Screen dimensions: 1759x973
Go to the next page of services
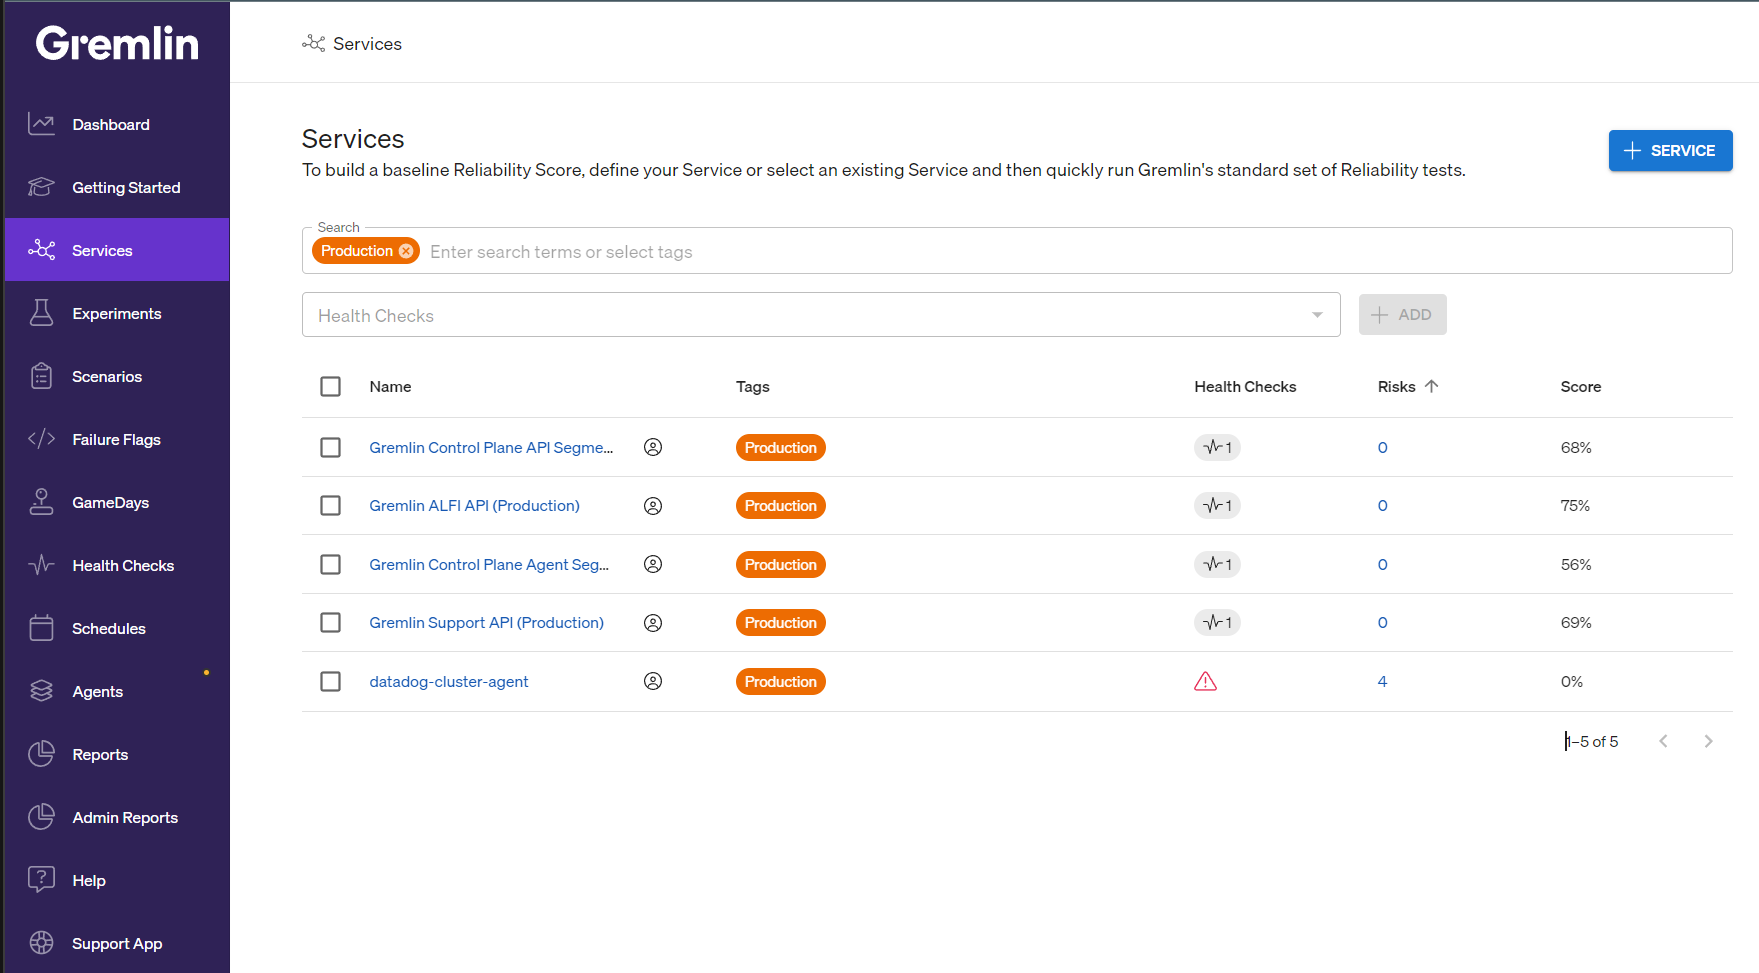[1709, 741]
